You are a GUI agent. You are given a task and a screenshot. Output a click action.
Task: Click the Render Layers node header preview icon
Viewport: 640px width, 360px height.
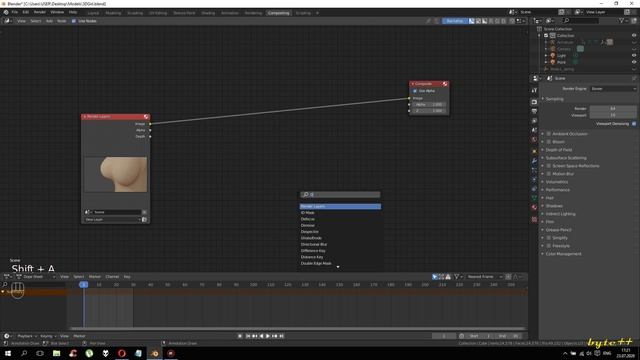pos(146,117)
